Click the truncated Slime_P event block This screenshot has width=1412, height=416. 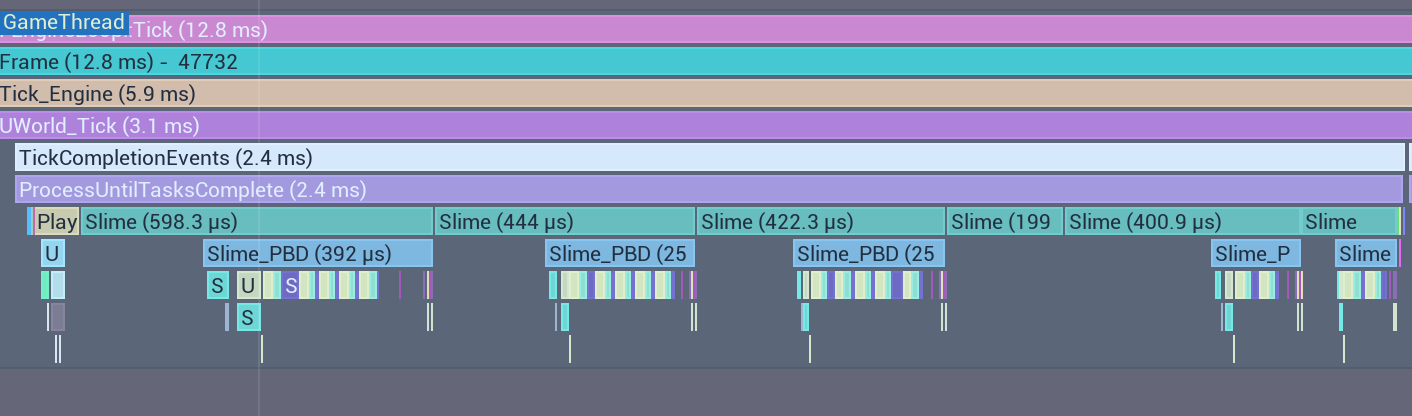(x=1256, y=254)
